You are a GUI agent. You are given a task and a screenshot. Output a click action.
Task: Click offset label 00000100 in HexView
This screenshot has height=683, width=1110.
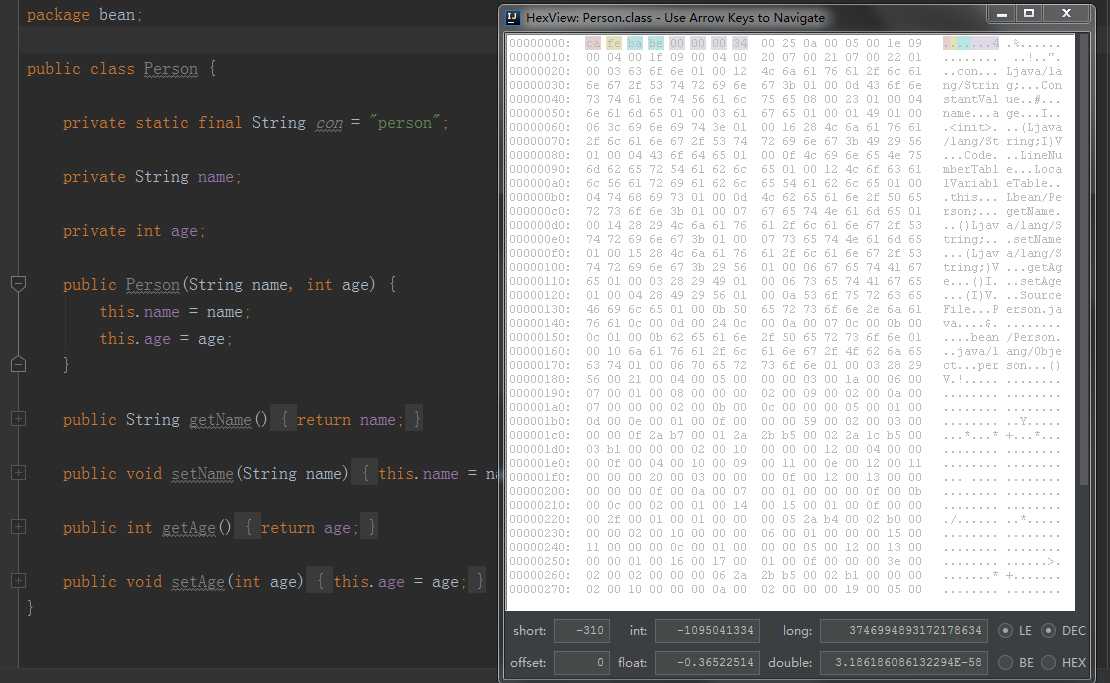[x=540, y=268]
